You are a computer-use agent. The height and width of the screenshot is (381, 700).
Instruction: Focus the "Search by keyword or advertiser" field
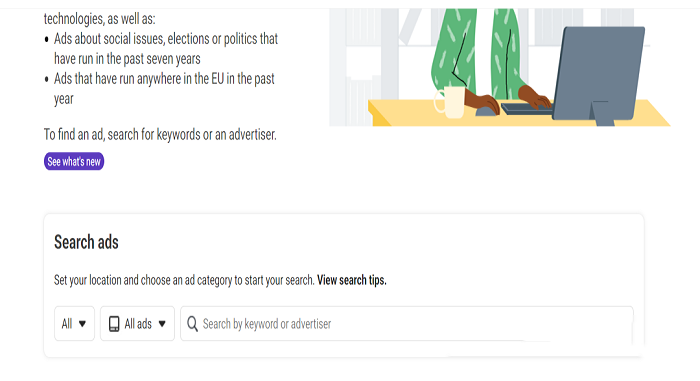tap(407, 323)
